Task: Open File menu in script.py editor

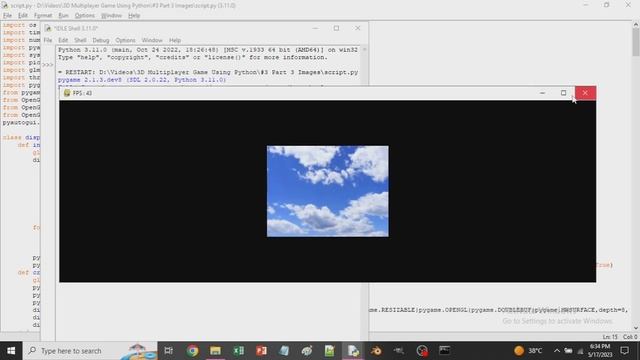Action: (7, 16)
